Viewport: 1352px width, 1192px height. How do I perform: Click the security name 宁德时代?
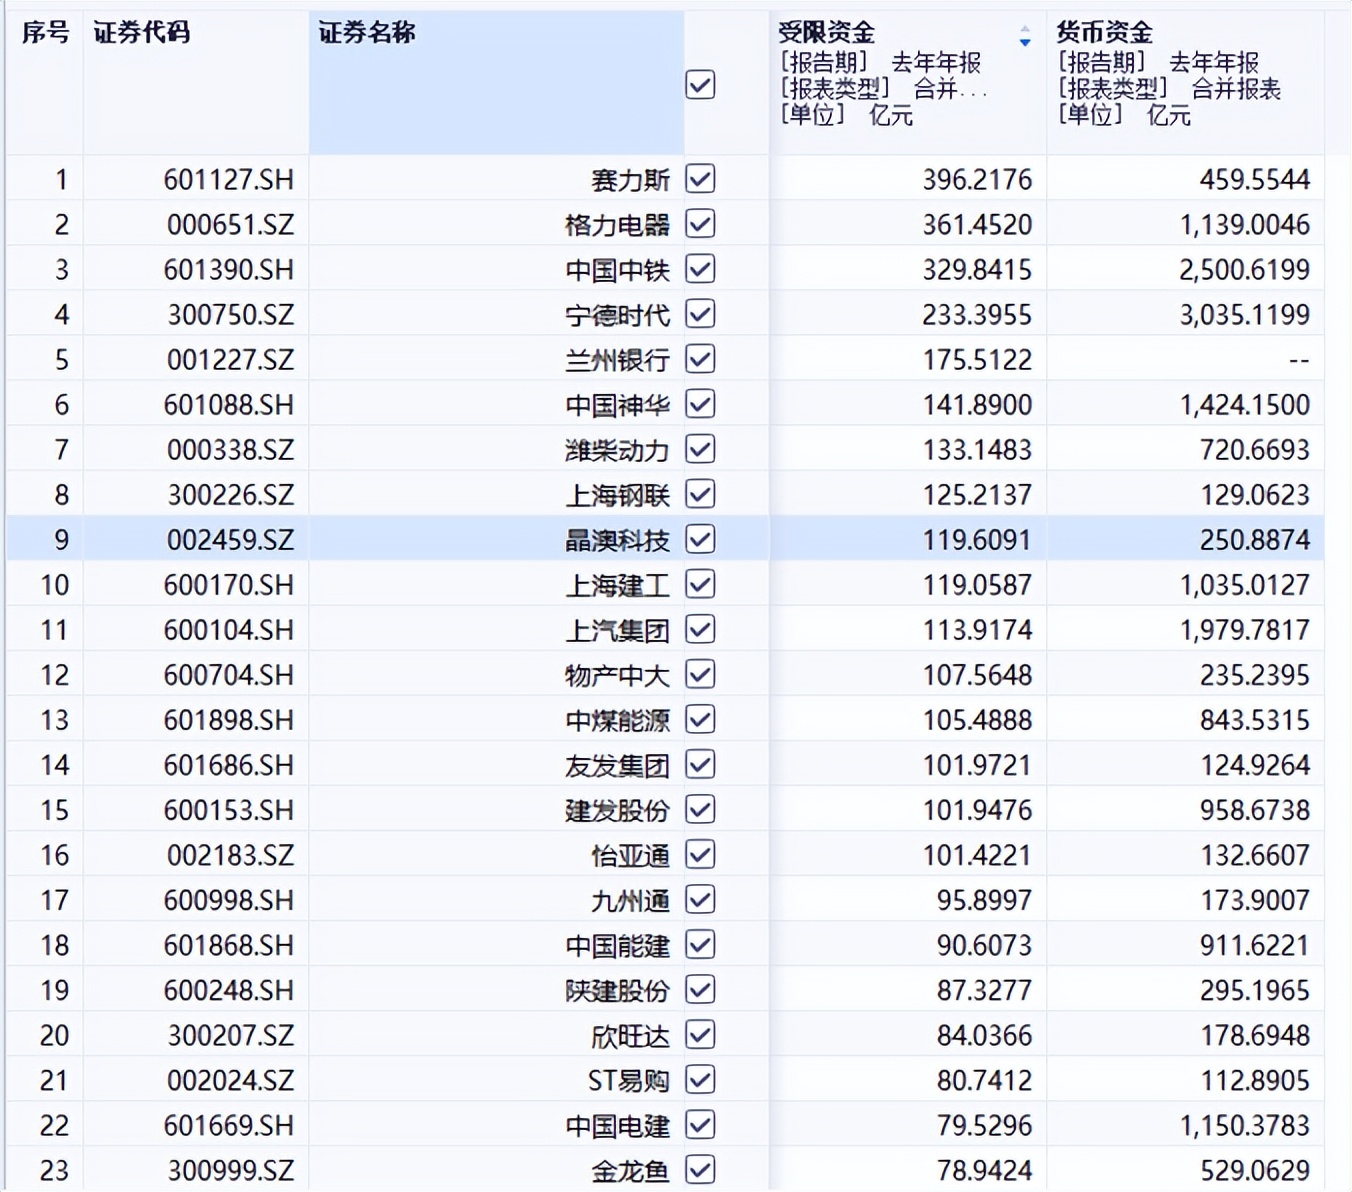pos(617,315)
